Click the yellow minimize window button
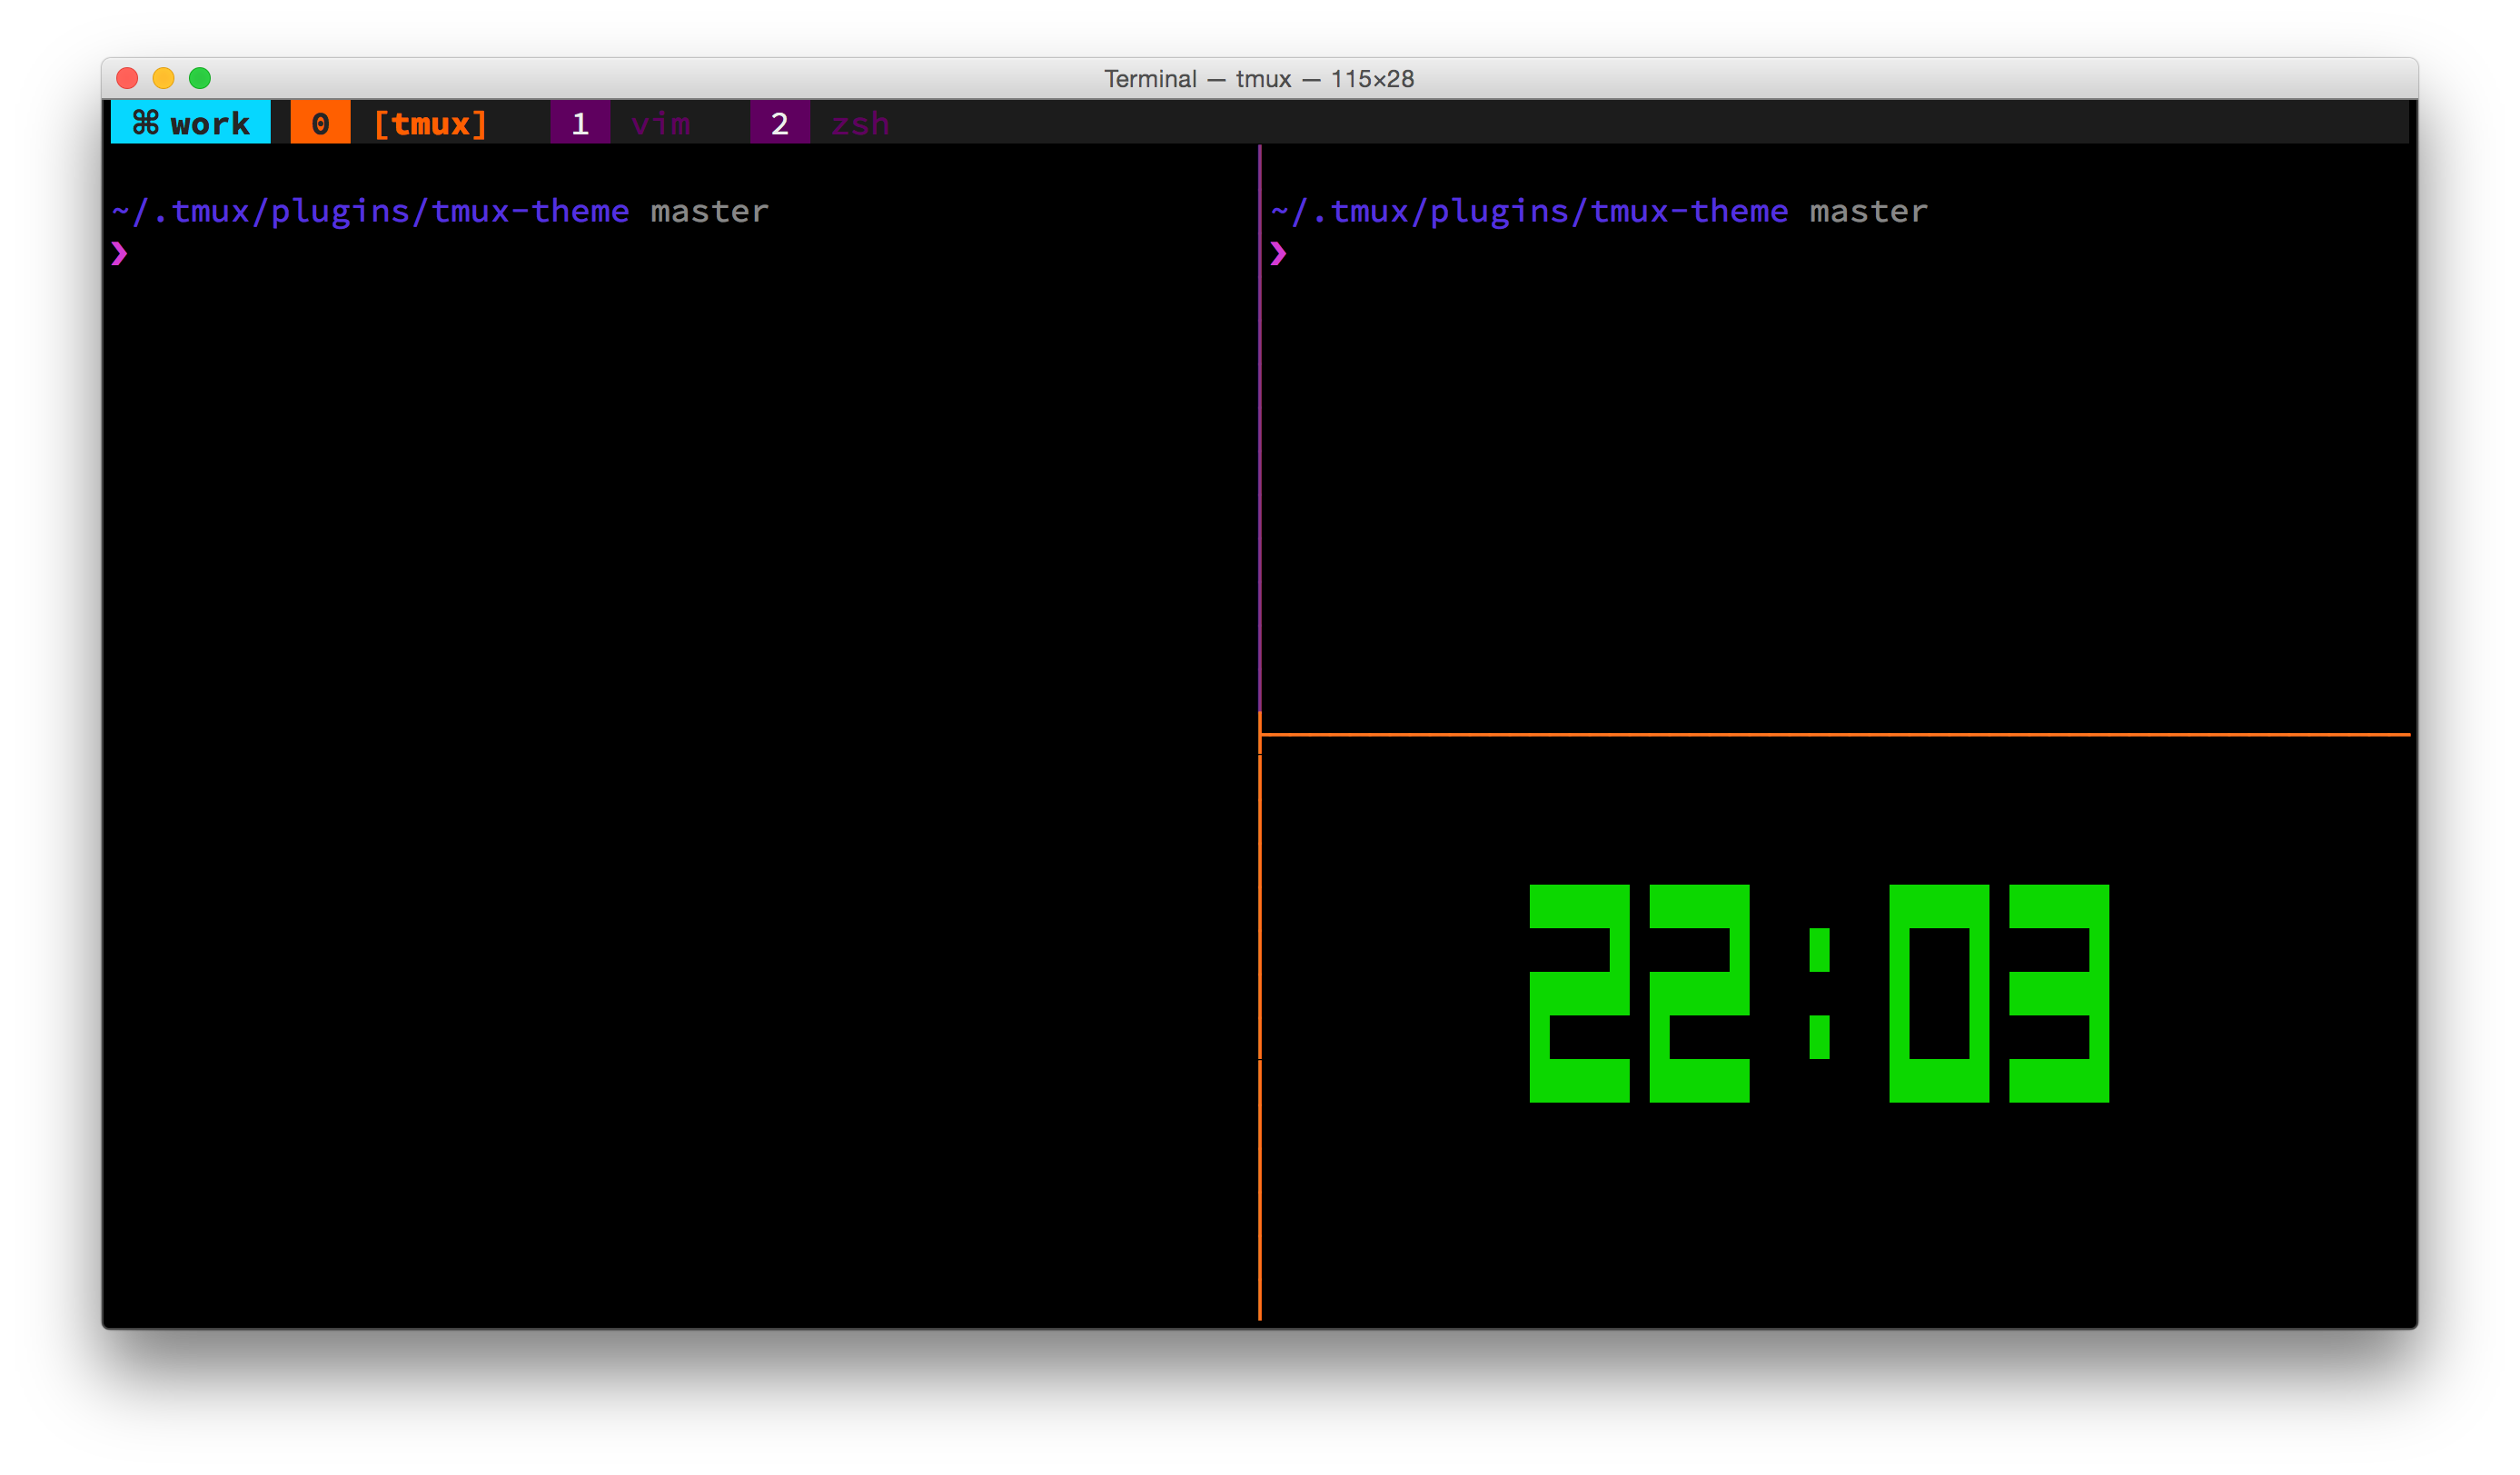 [164, 78]
